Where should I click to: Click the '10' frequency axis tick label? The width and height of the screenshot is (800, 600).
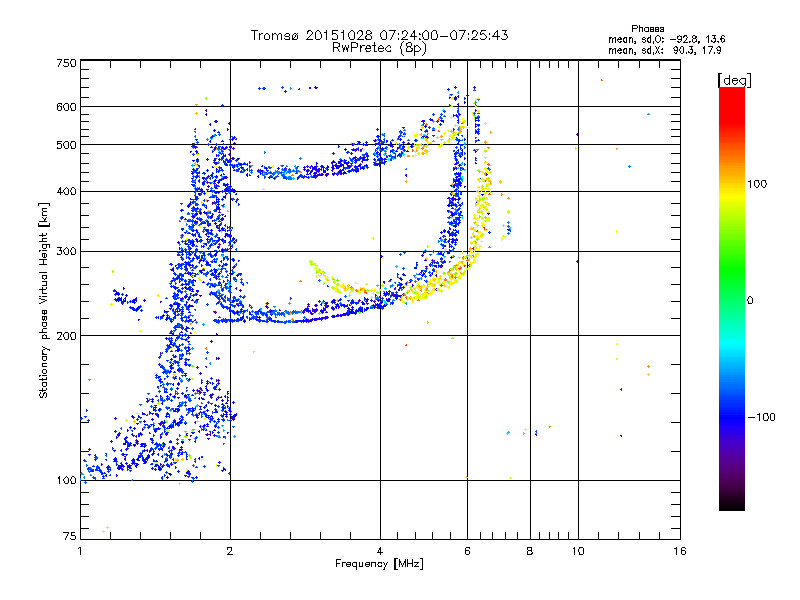[x=578, y=551]
